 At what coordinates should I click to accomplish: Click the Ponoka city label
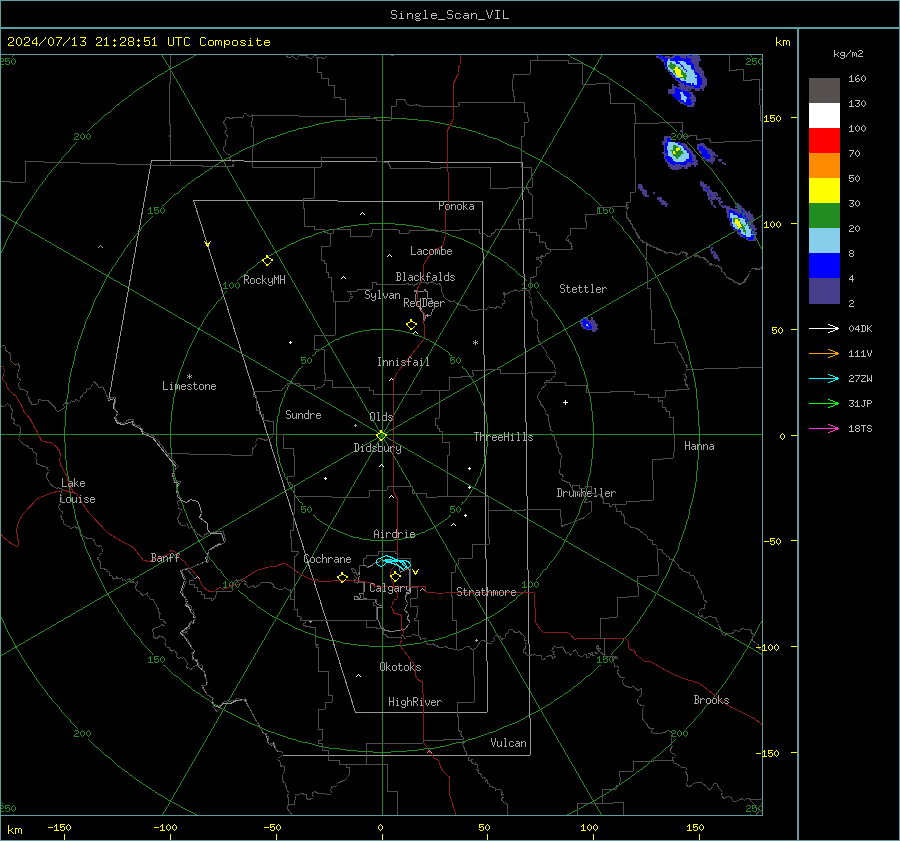point(456,206)
